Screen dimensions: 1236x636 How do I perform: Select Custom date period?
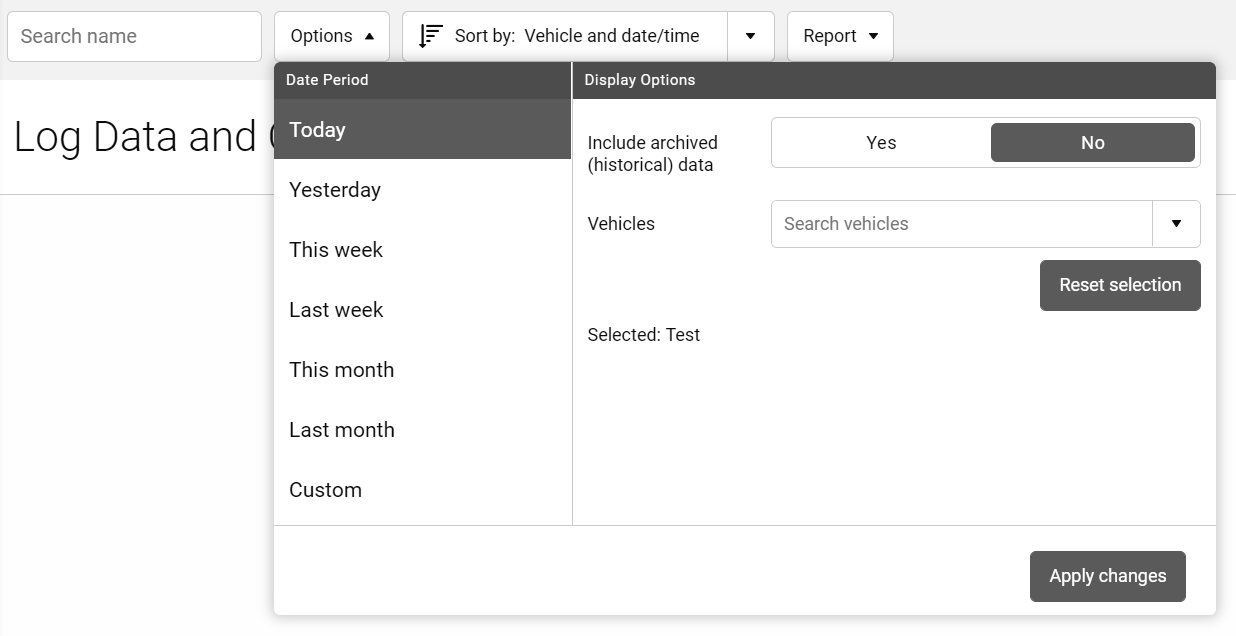click(422, 490)
